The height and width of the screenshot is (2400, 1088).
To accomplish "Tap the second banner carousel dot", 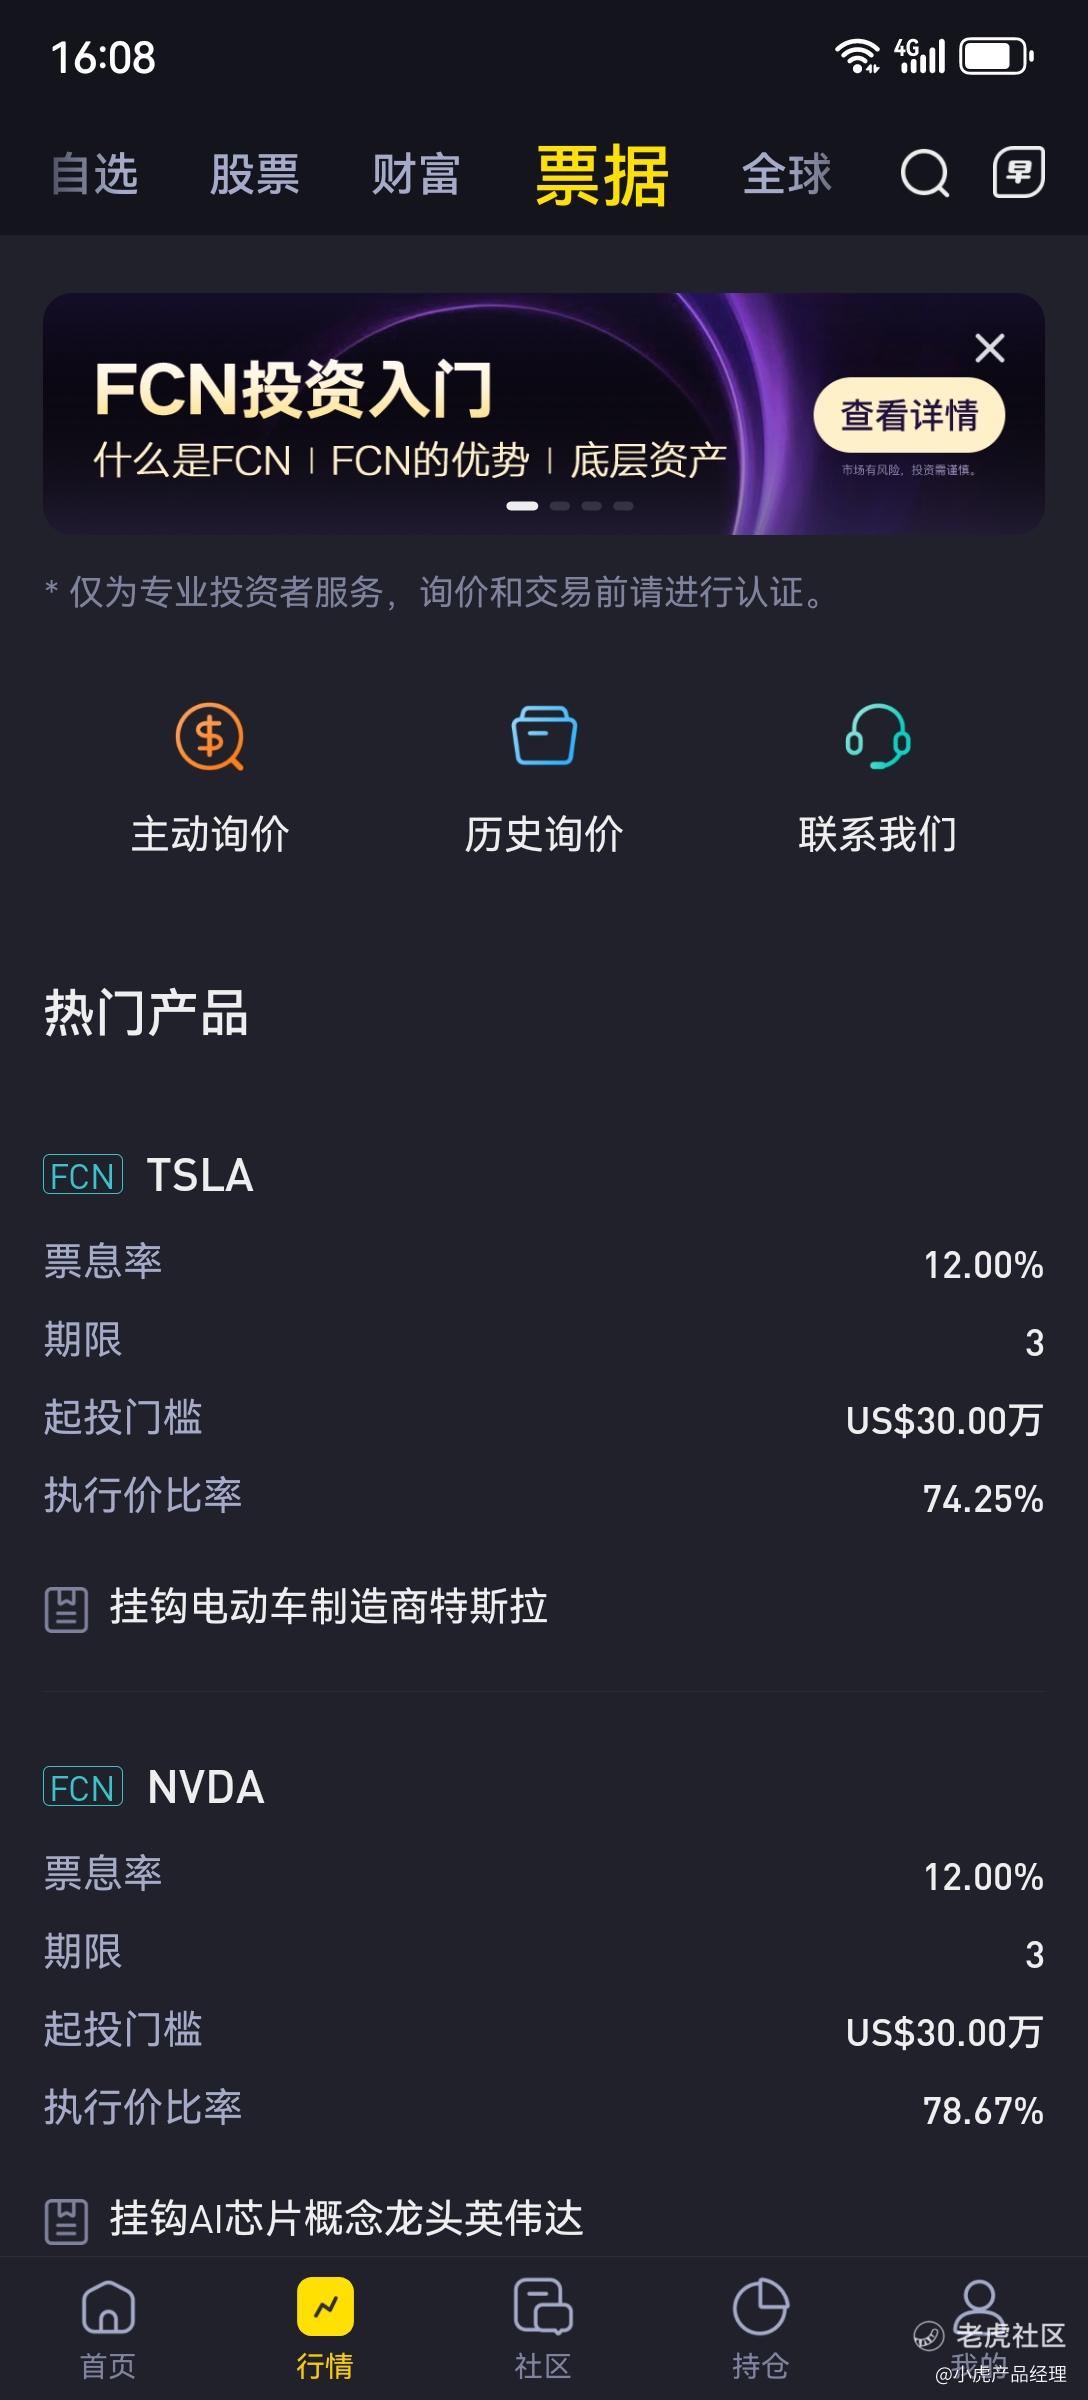I will coord(560,506).
